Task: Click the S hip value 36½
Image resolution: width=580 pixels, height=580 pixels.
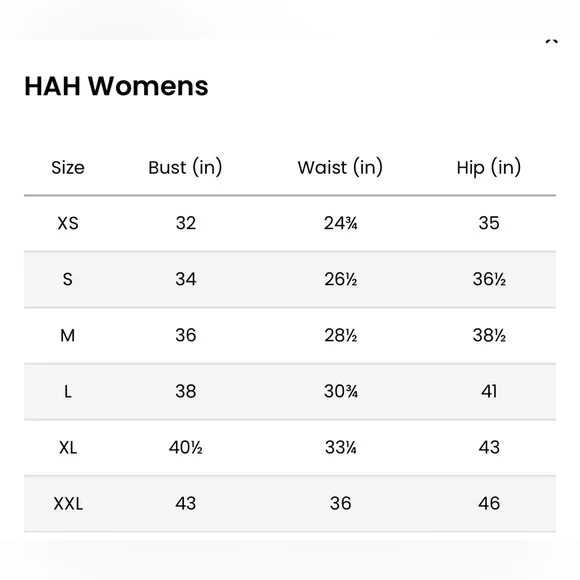Action: coord(489,279)
